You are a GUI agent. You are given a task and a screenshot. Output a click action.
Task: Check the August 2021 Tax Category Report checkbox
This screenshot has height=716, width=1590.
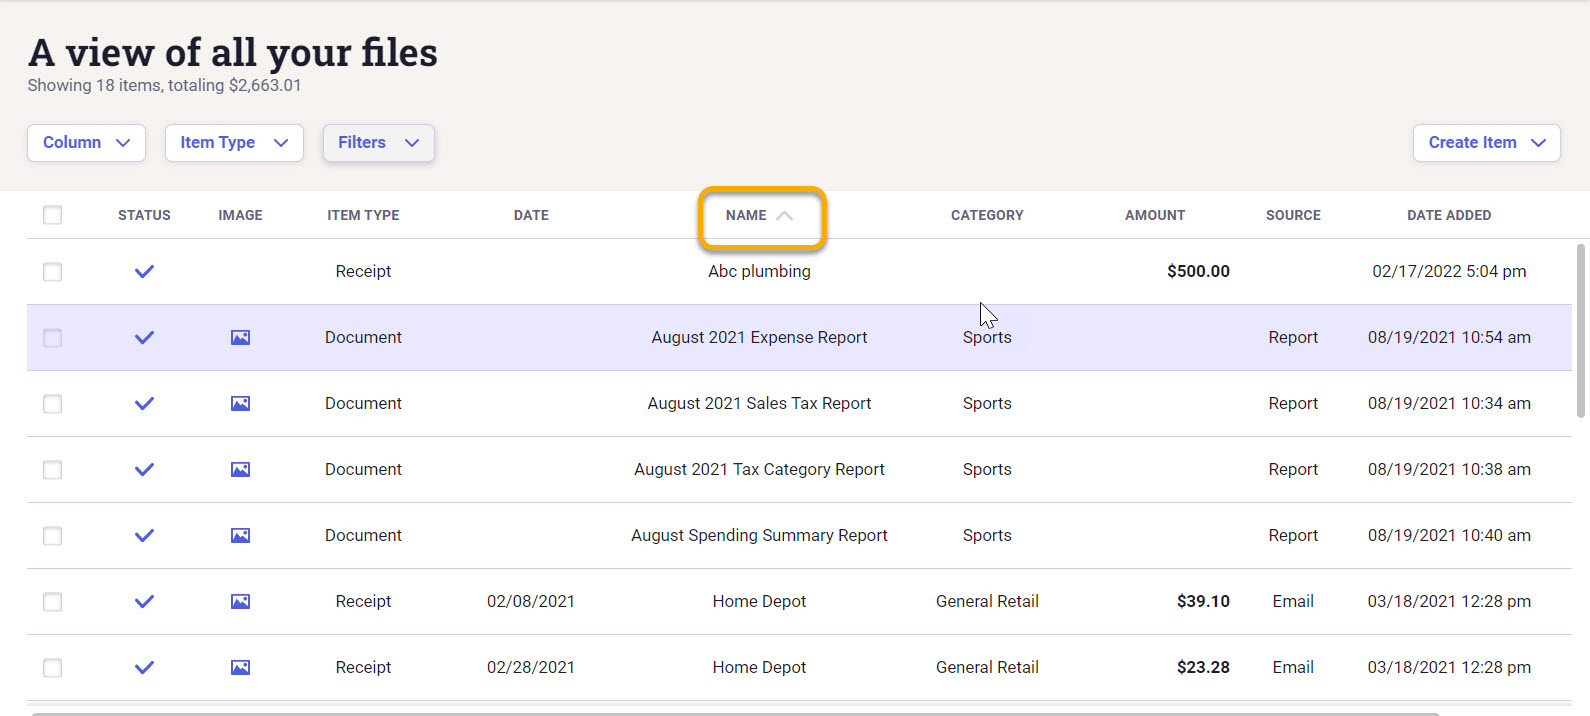53,470
